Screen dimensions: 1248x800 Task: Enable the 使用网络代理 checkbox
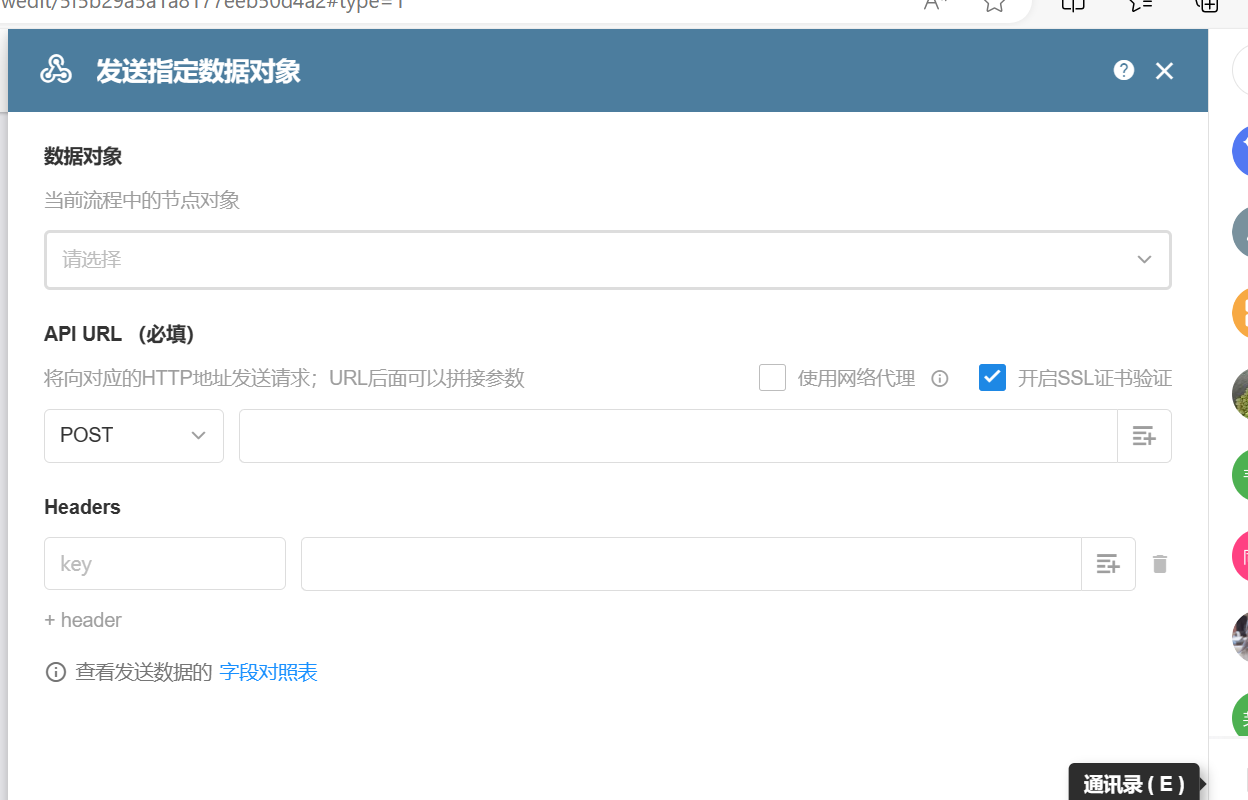(x=772, y=377)
